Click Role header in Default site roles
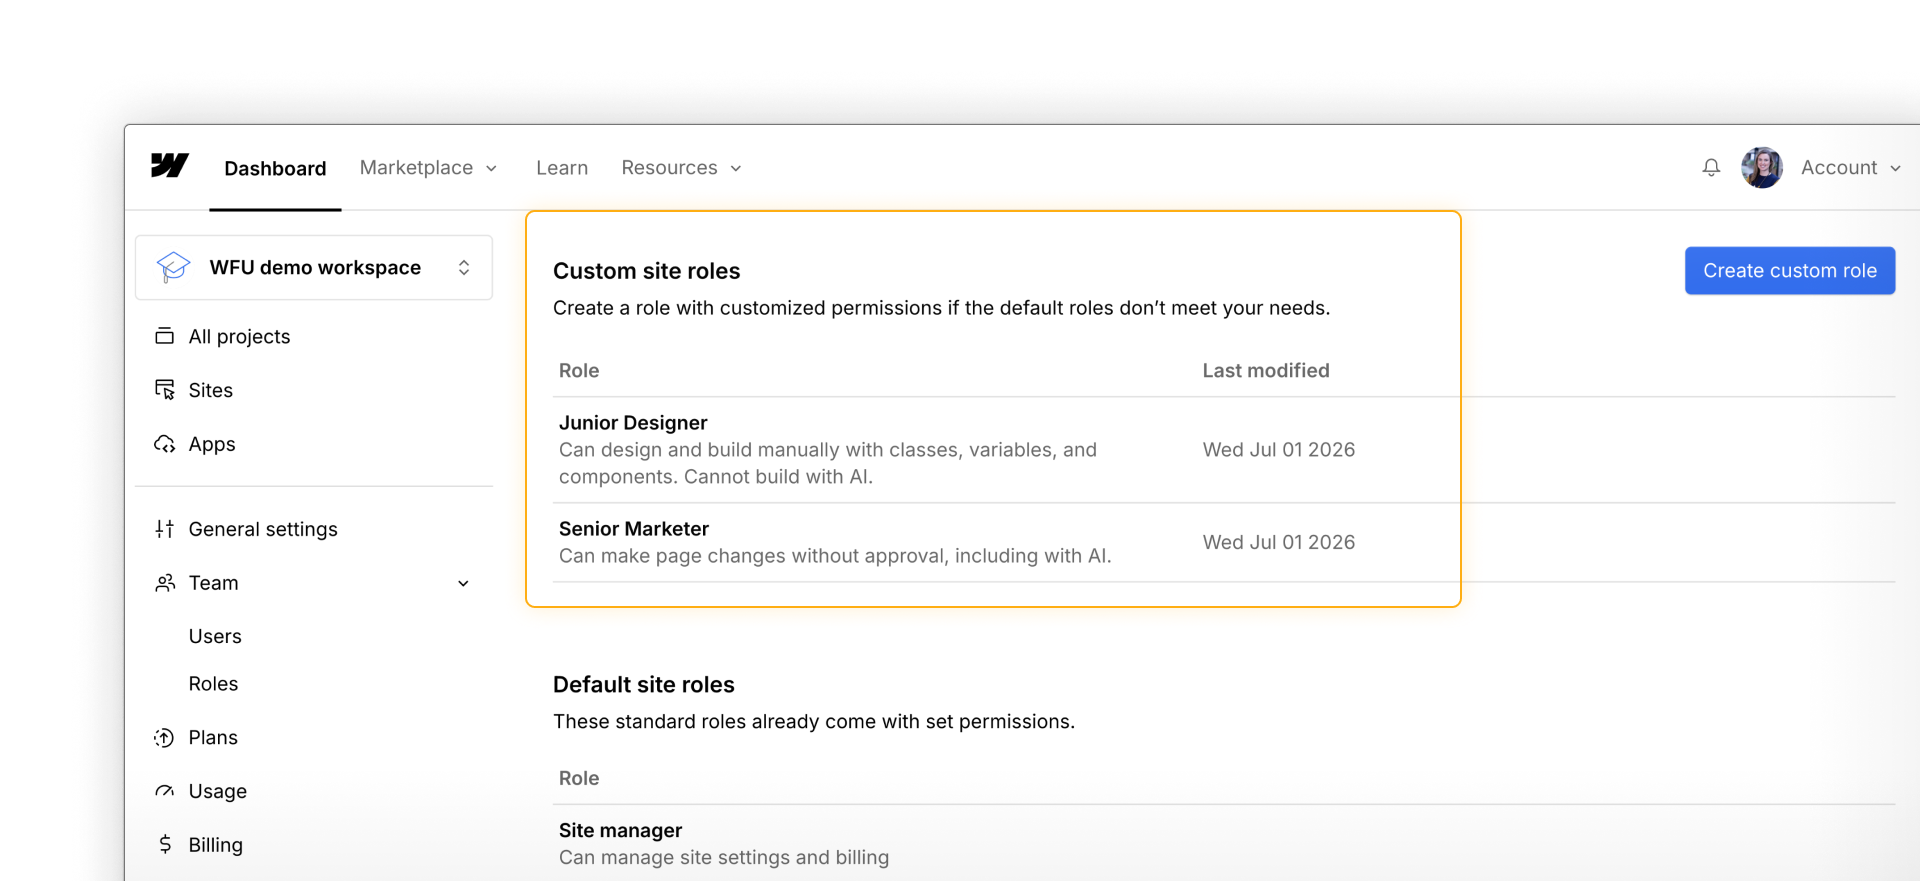 click(579, 779)
